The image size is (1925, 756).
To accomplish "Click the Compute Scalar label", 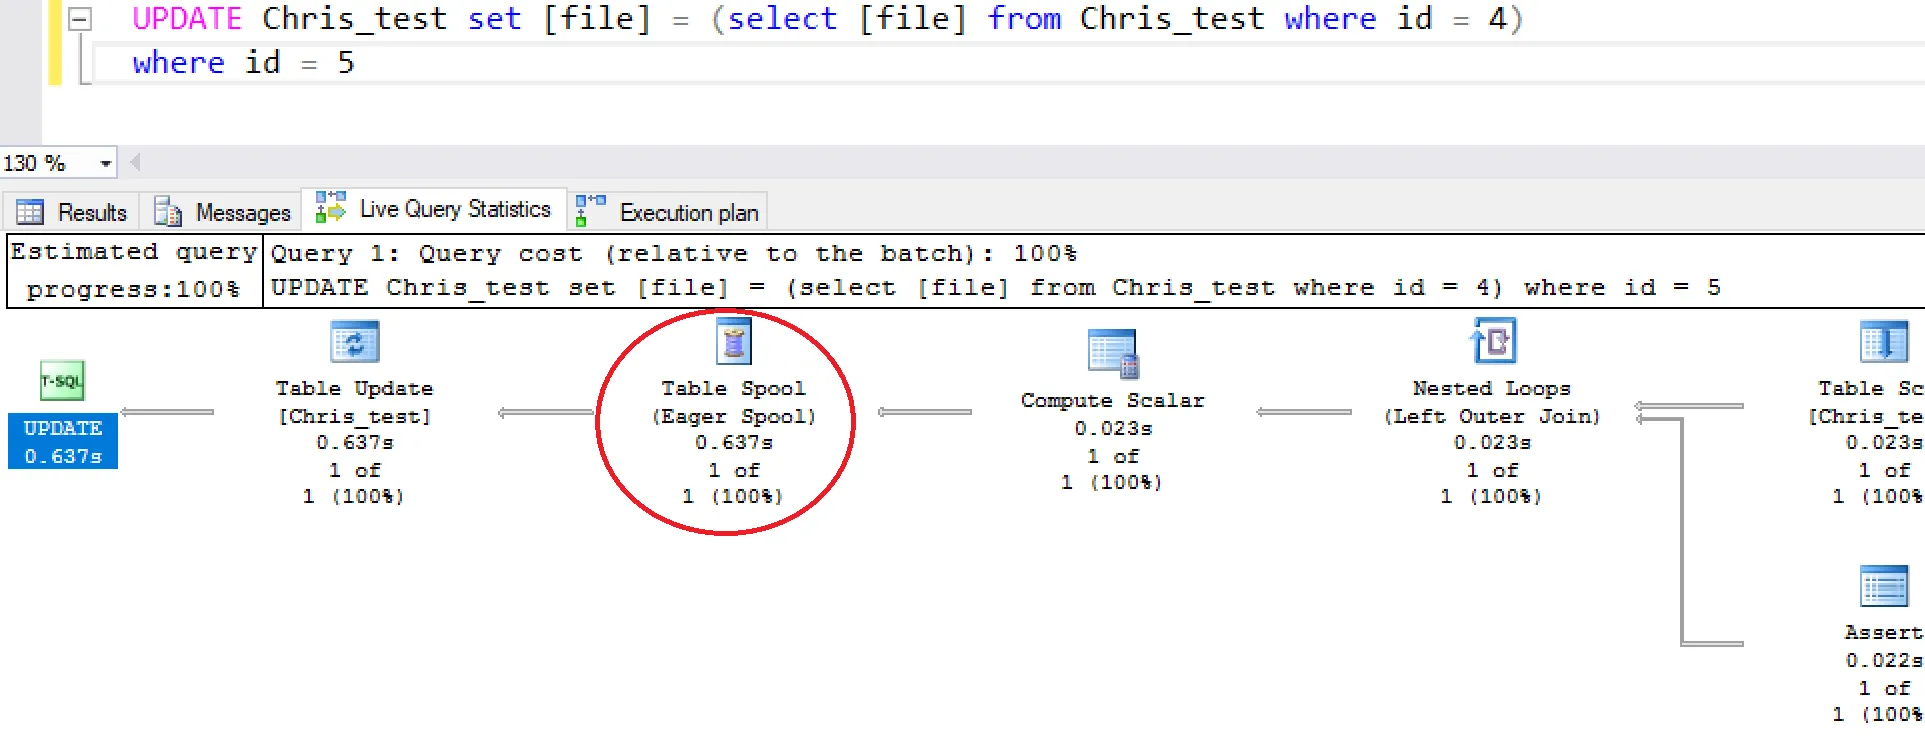I will (x=1113, y=400).
